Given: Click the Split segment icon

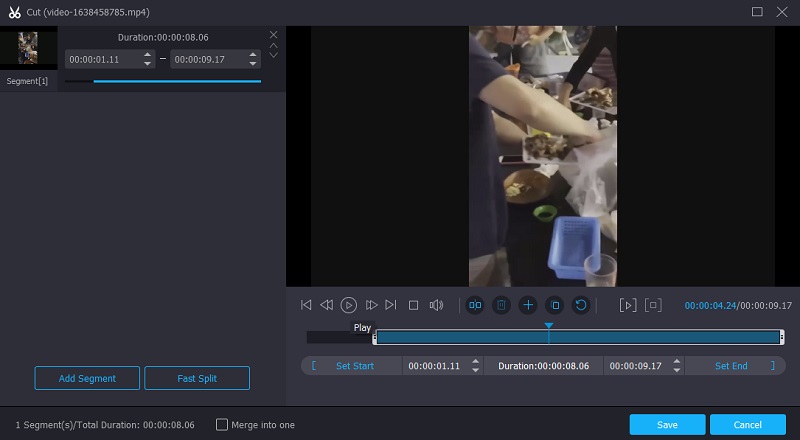Looking at the screenshot, I should (475, 305).
